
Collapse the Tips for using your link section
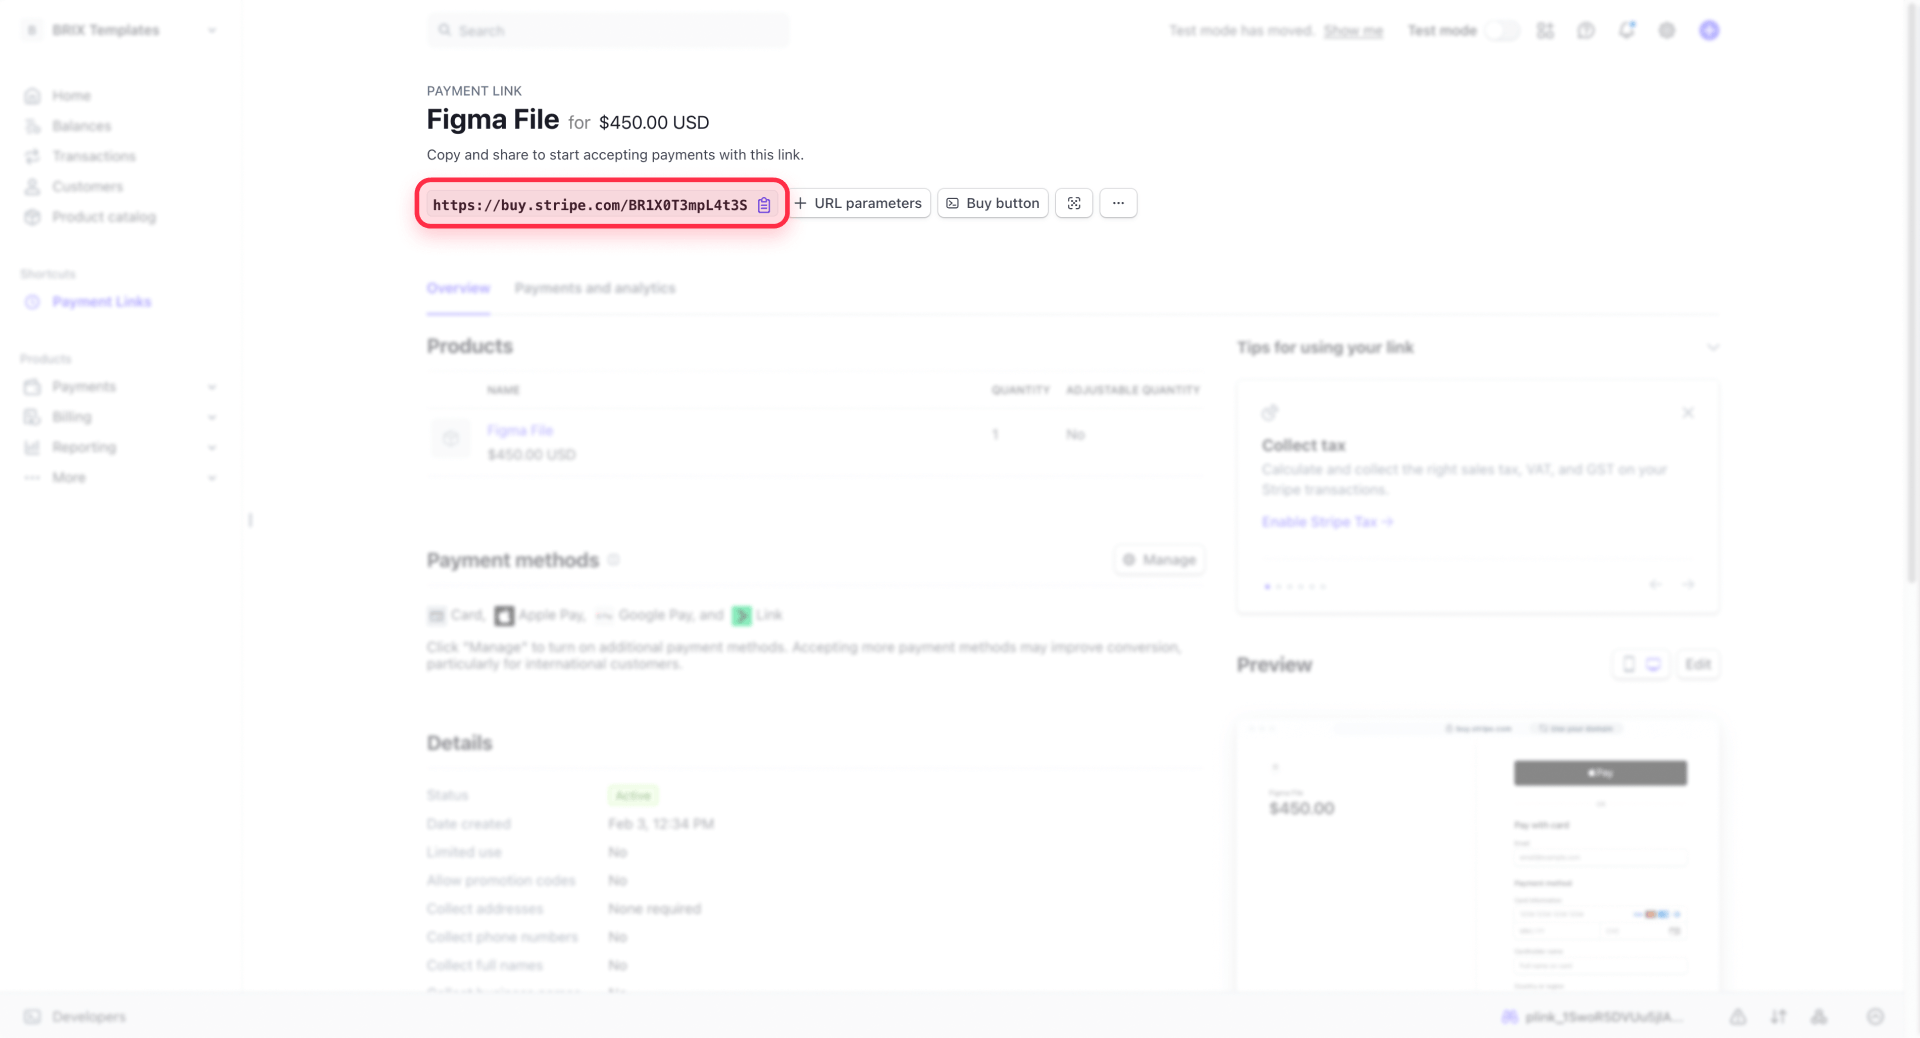[x=1713, y=348]
